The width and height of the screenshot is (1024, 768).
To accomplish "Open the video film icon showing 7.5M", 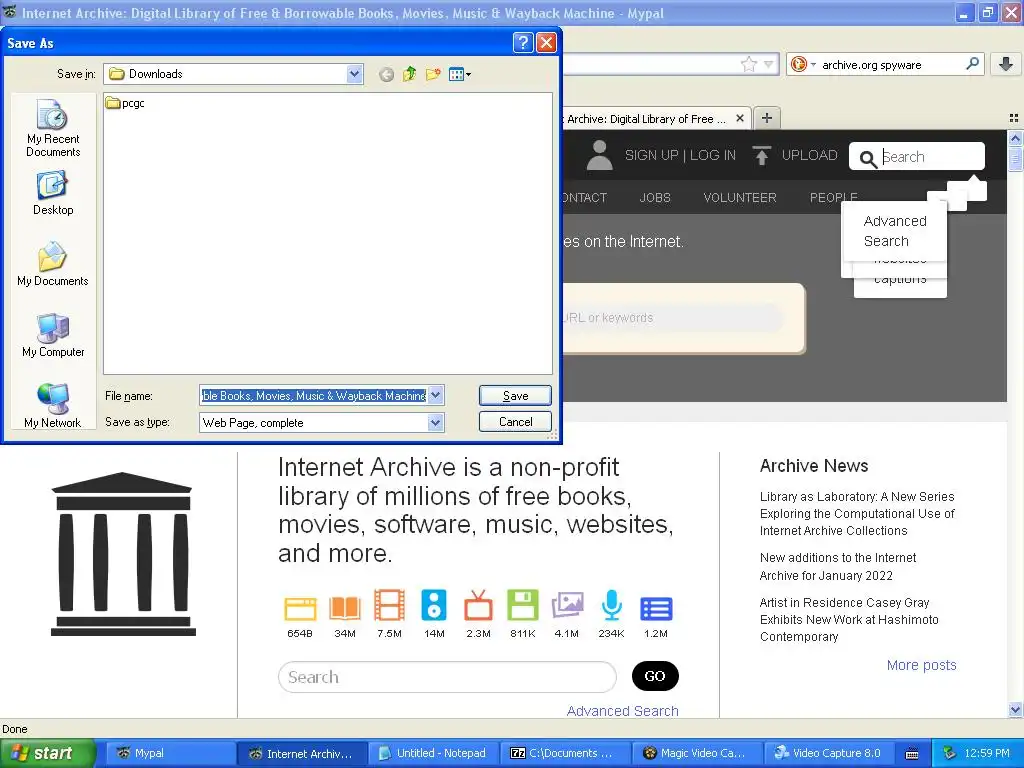I will [389, 605].
